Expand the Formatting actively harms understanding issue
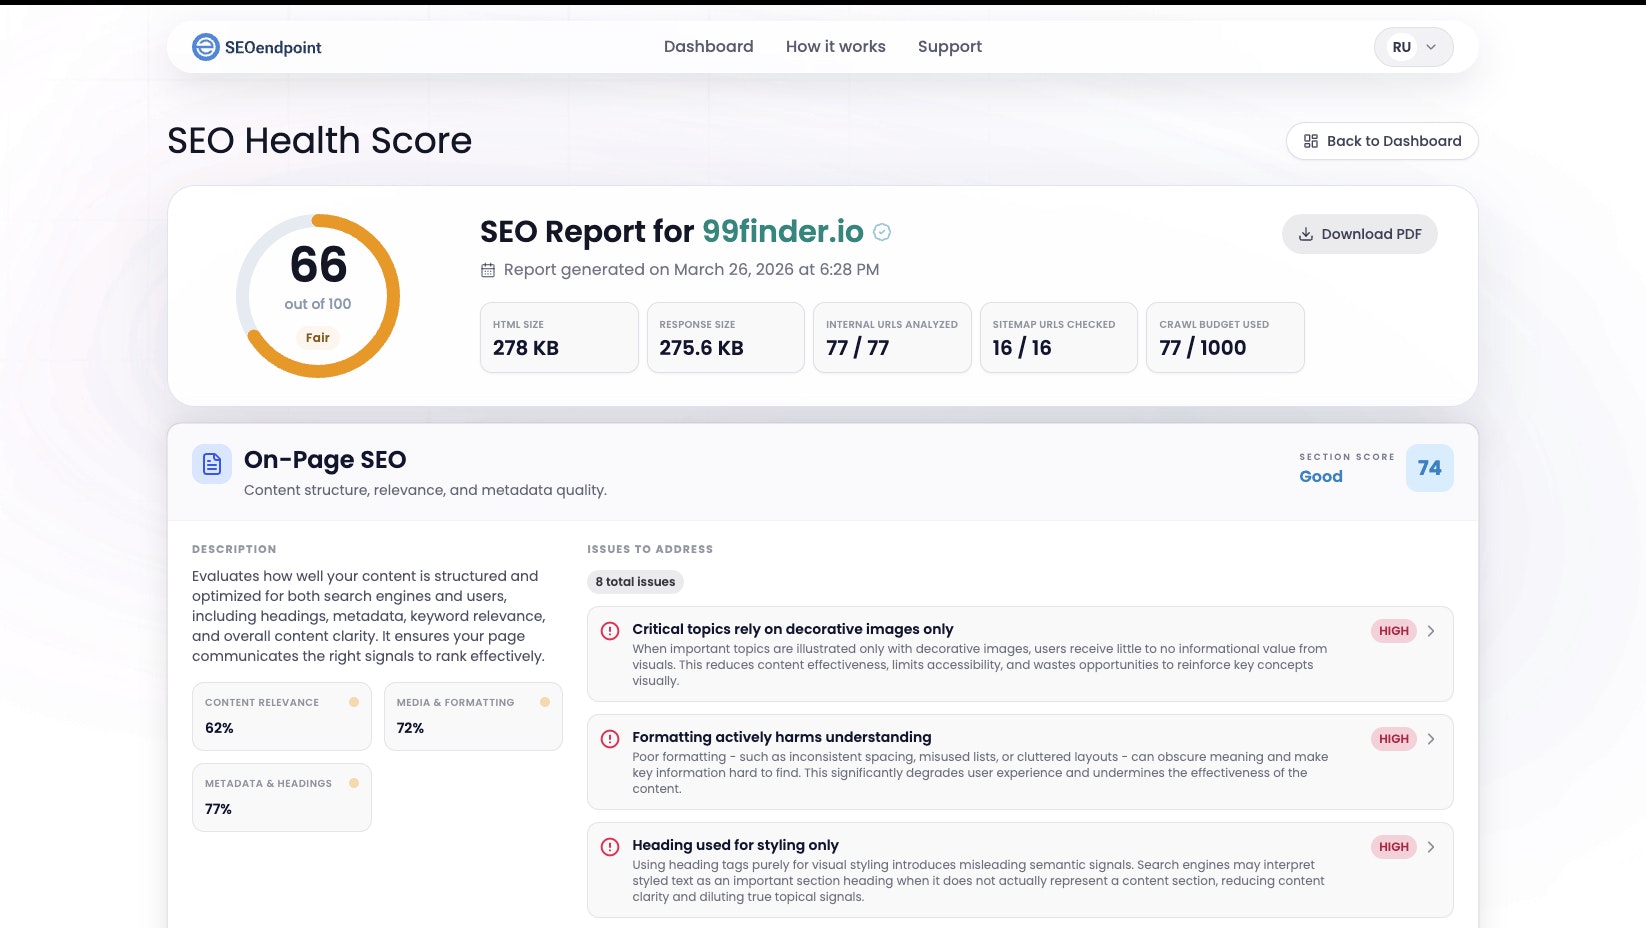The width and height of the screenshot is (1646, 928). (x=1431, y=739)
